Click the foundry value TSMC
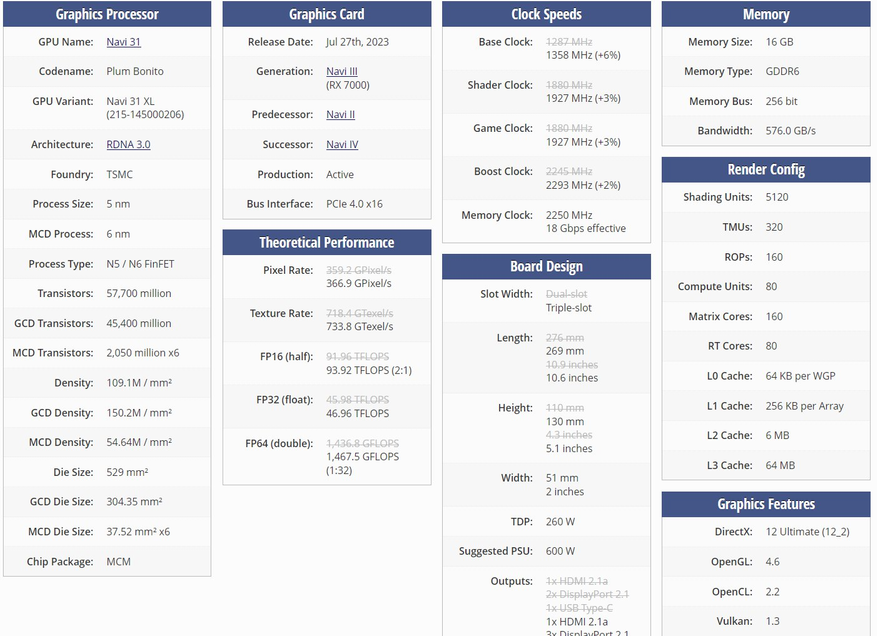Viewport: 877px width, 636px height. click(x=120, y=175)
